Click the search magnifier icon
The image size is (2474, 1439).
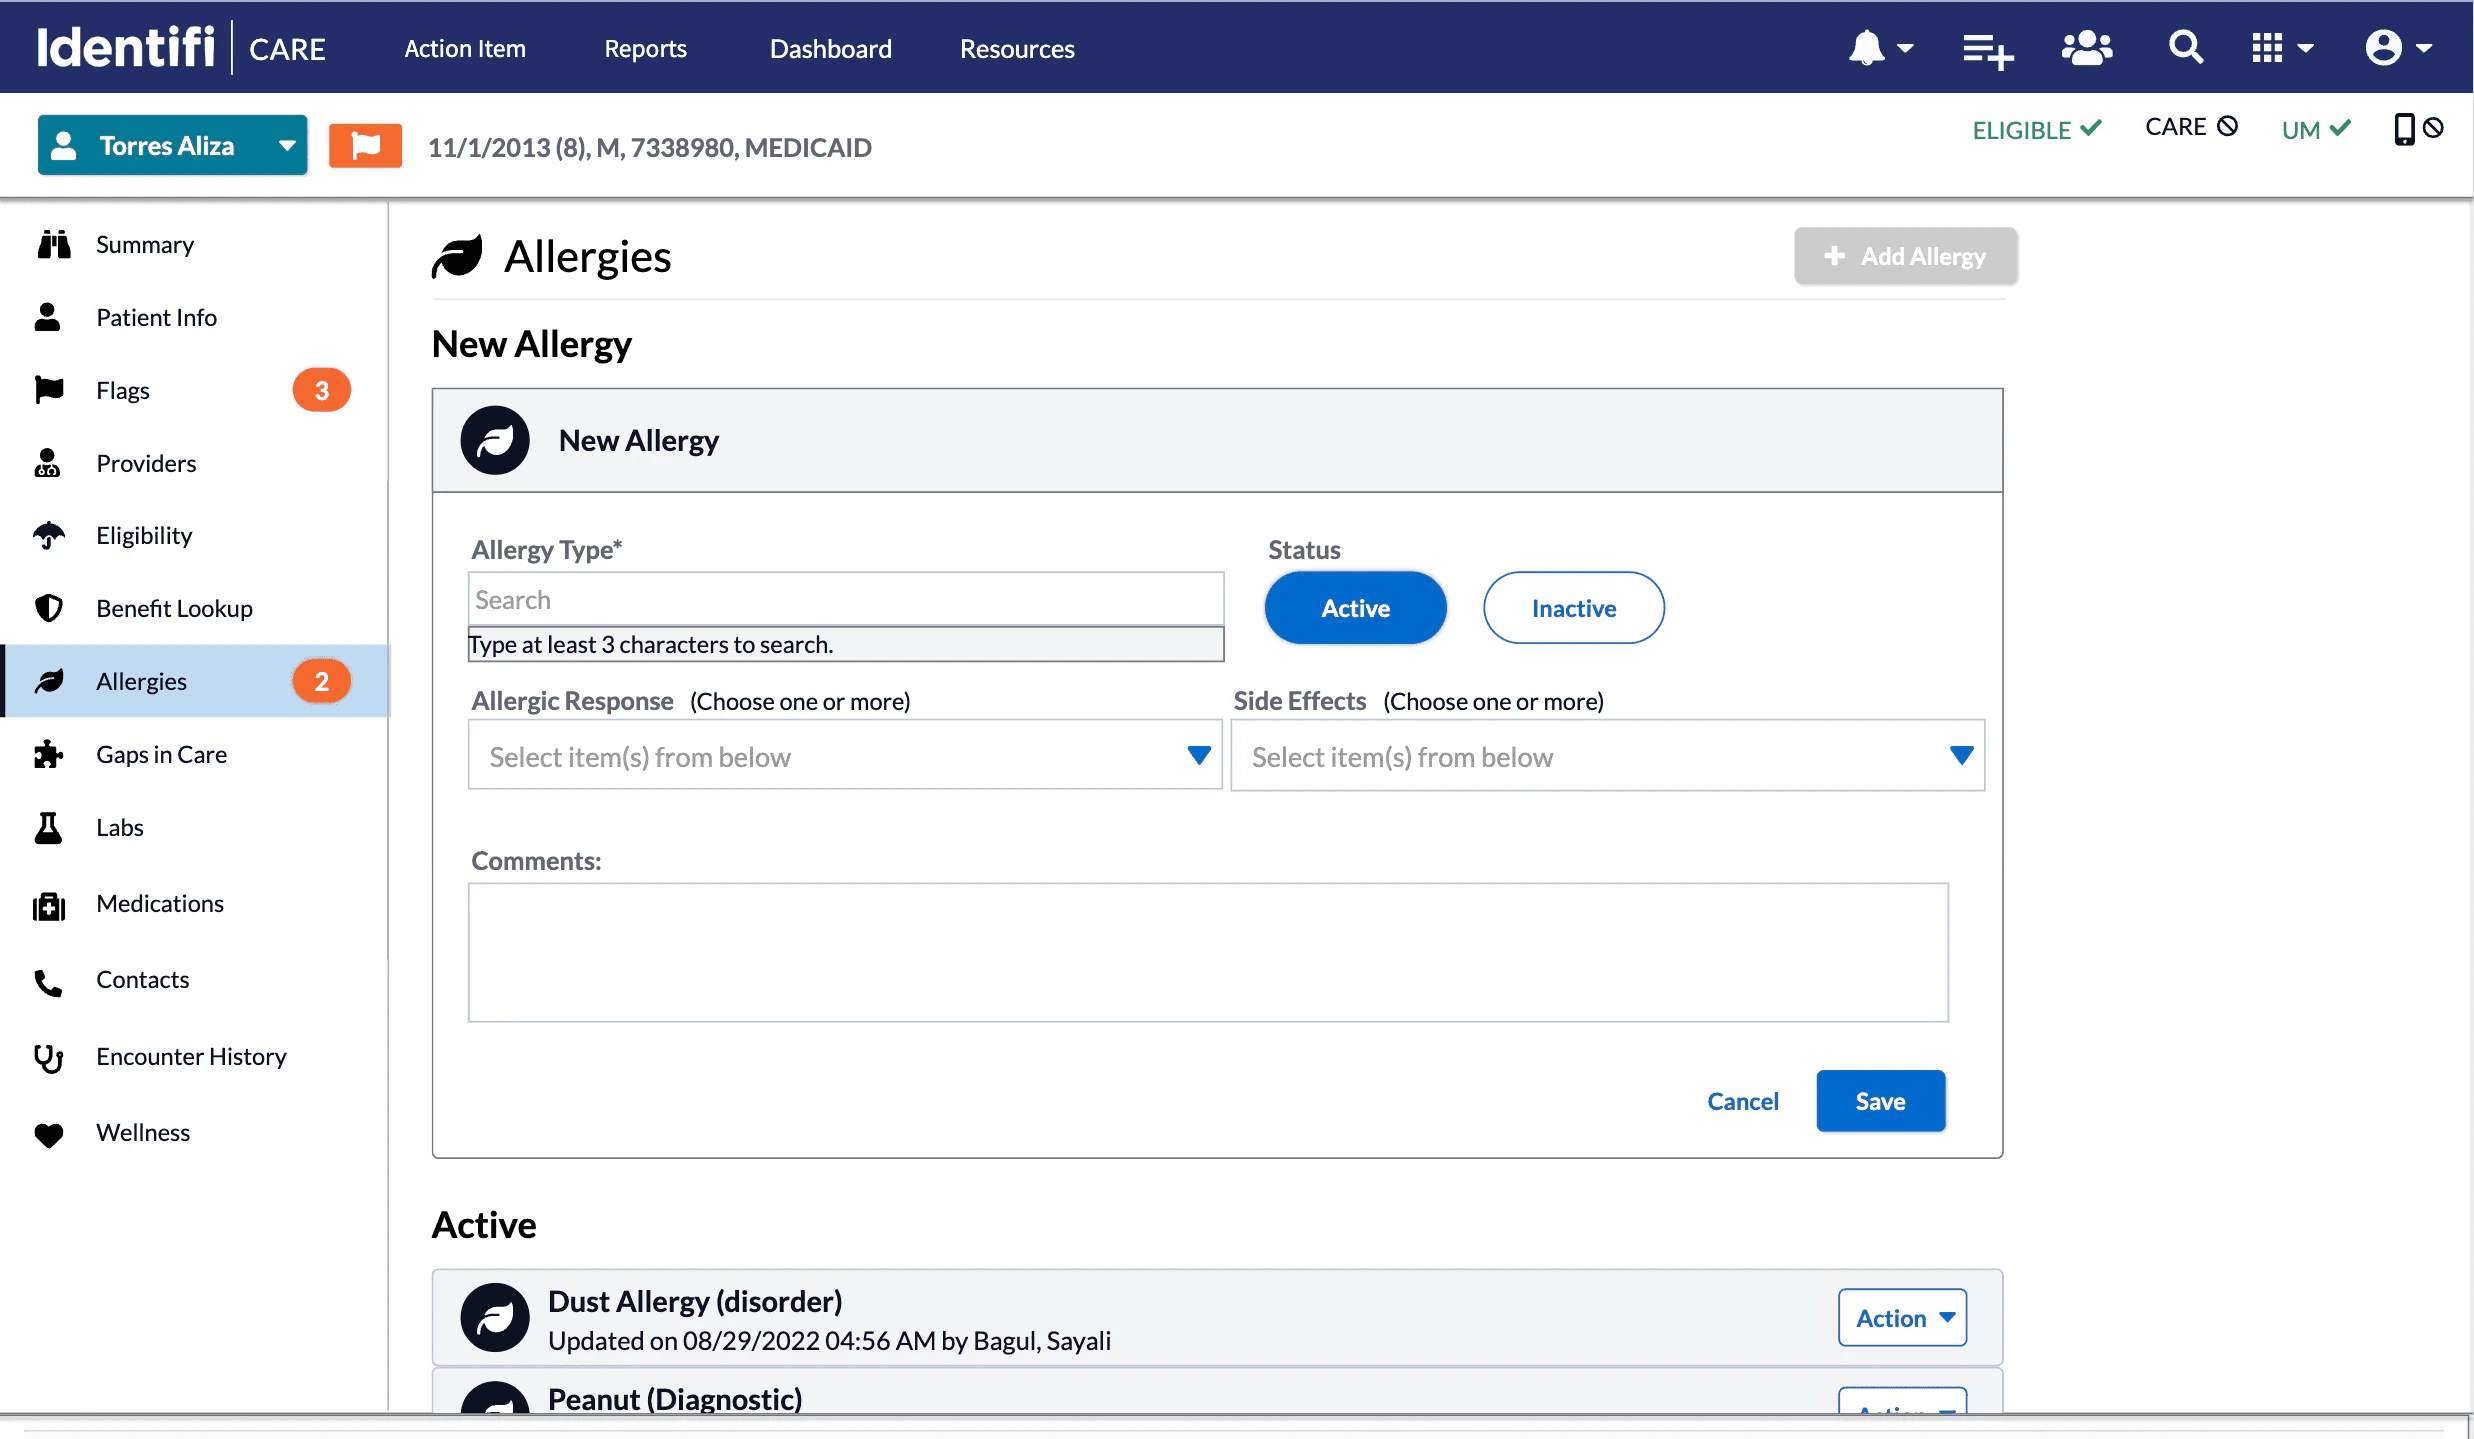pos(2185,48)
